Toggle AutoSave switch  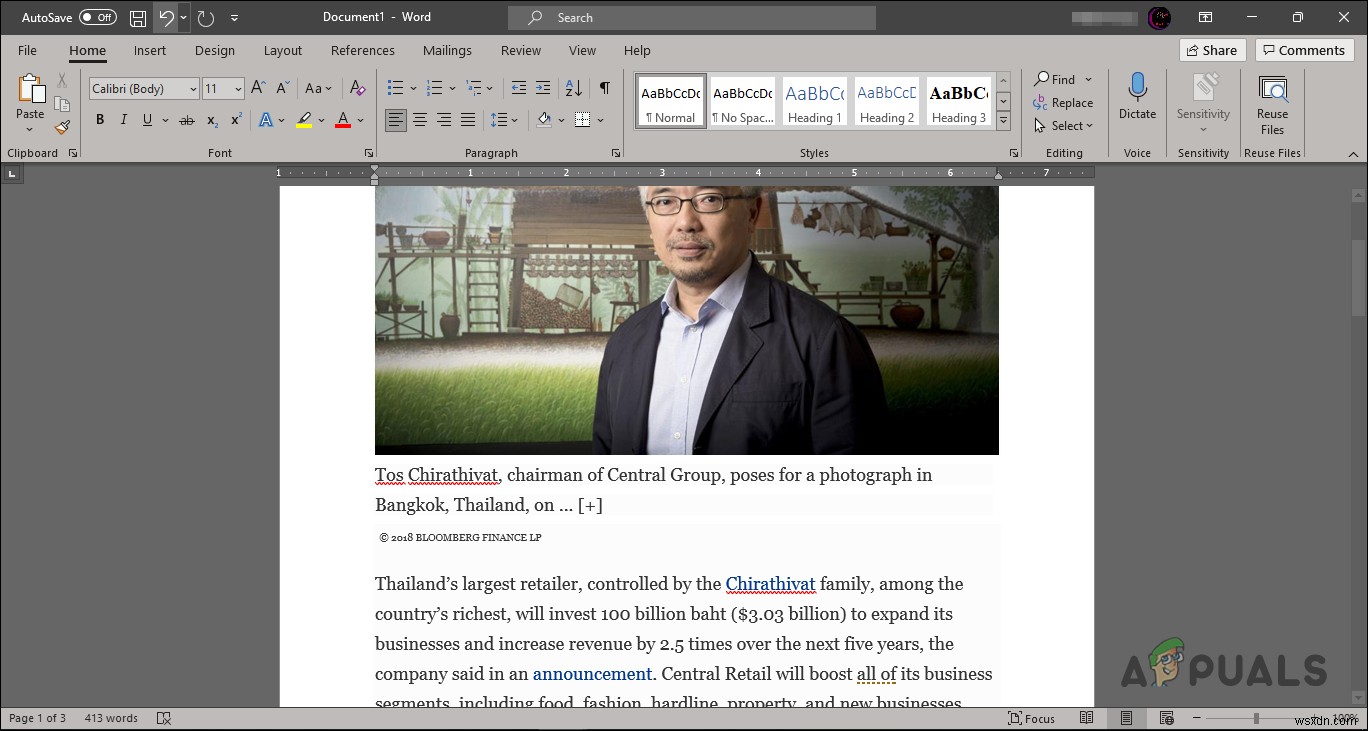click(97, 18)
